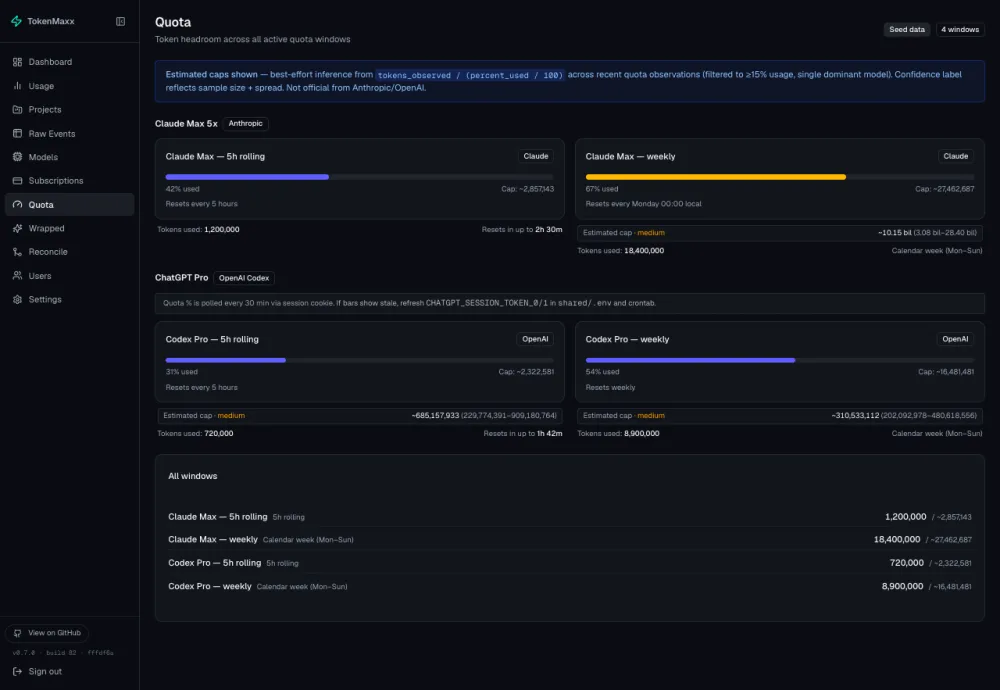Click the '67% used' label

click(601, 189)
